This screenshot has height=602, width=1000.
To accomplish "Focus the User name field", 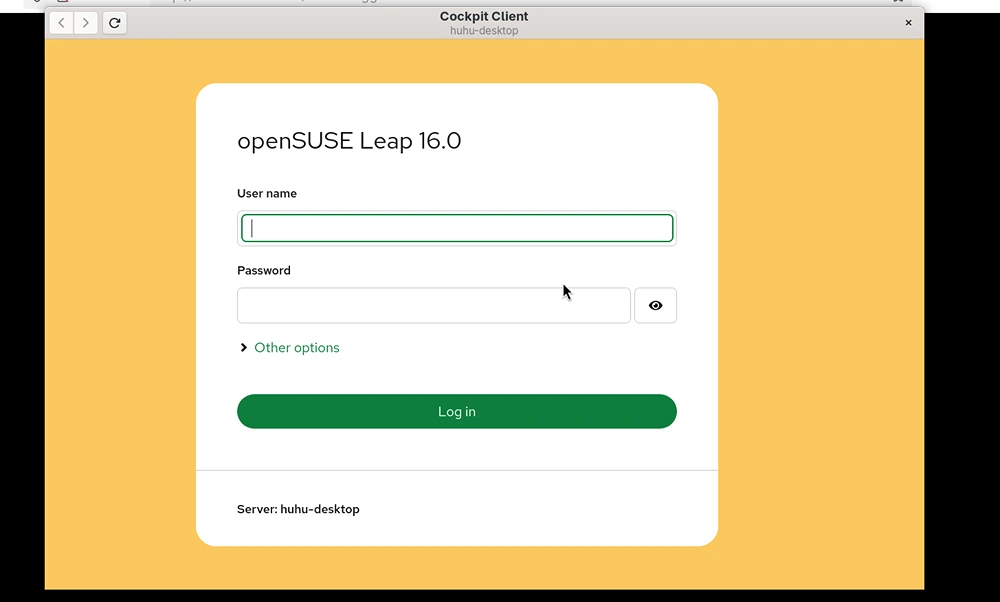I will [x=457, y=228].
